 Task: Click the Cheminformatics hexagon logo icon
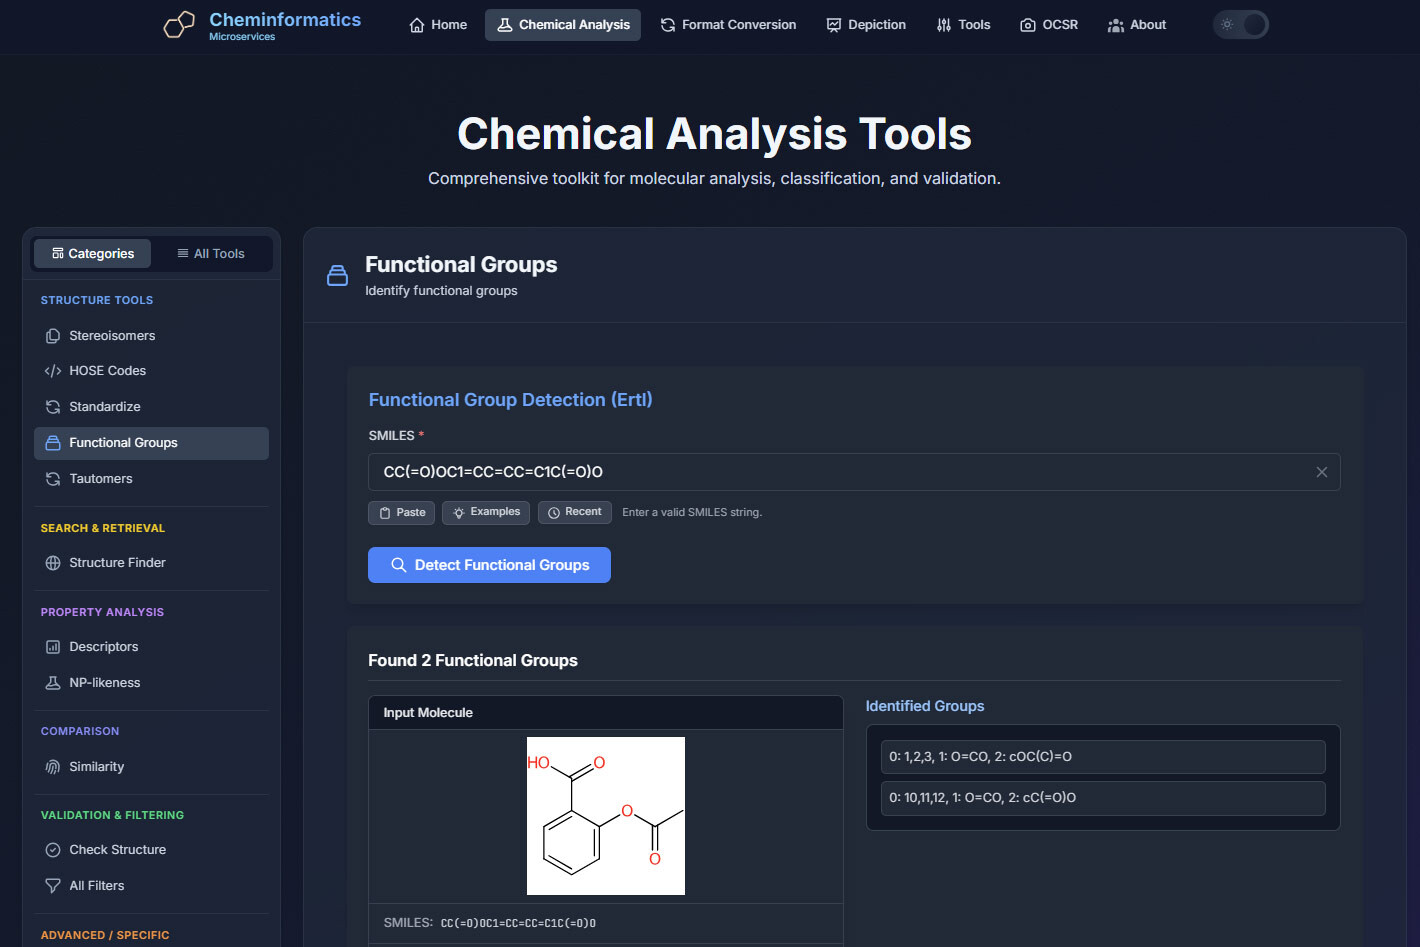point(179,25)
